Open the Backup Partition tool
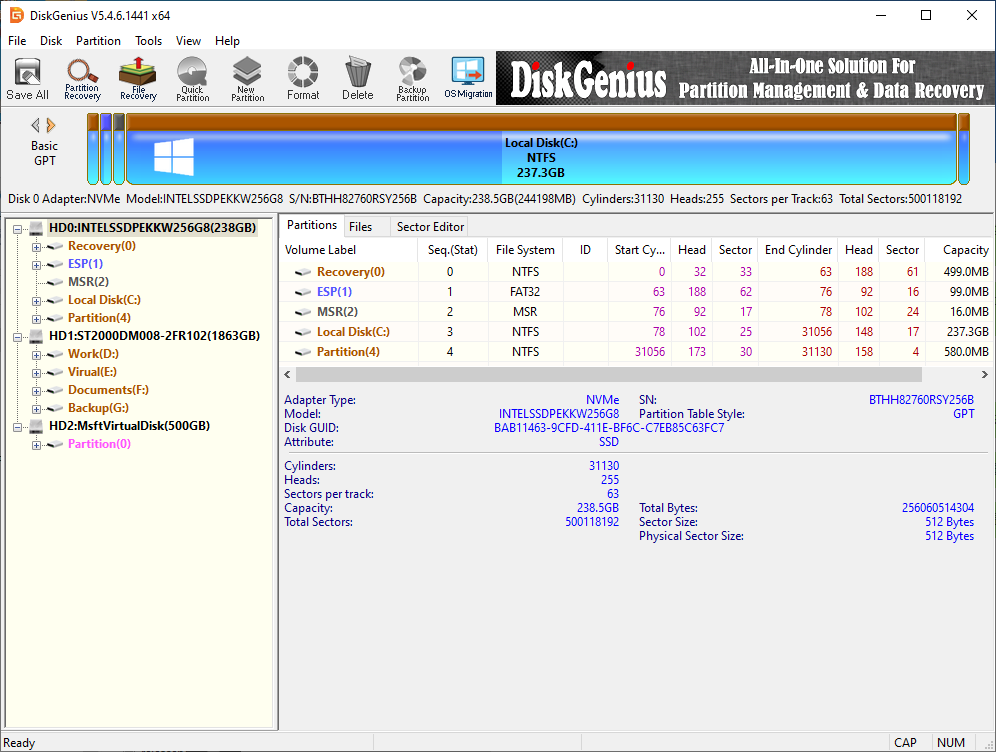The height and width of the screenshot is (752, 996). tap(413, 78)
